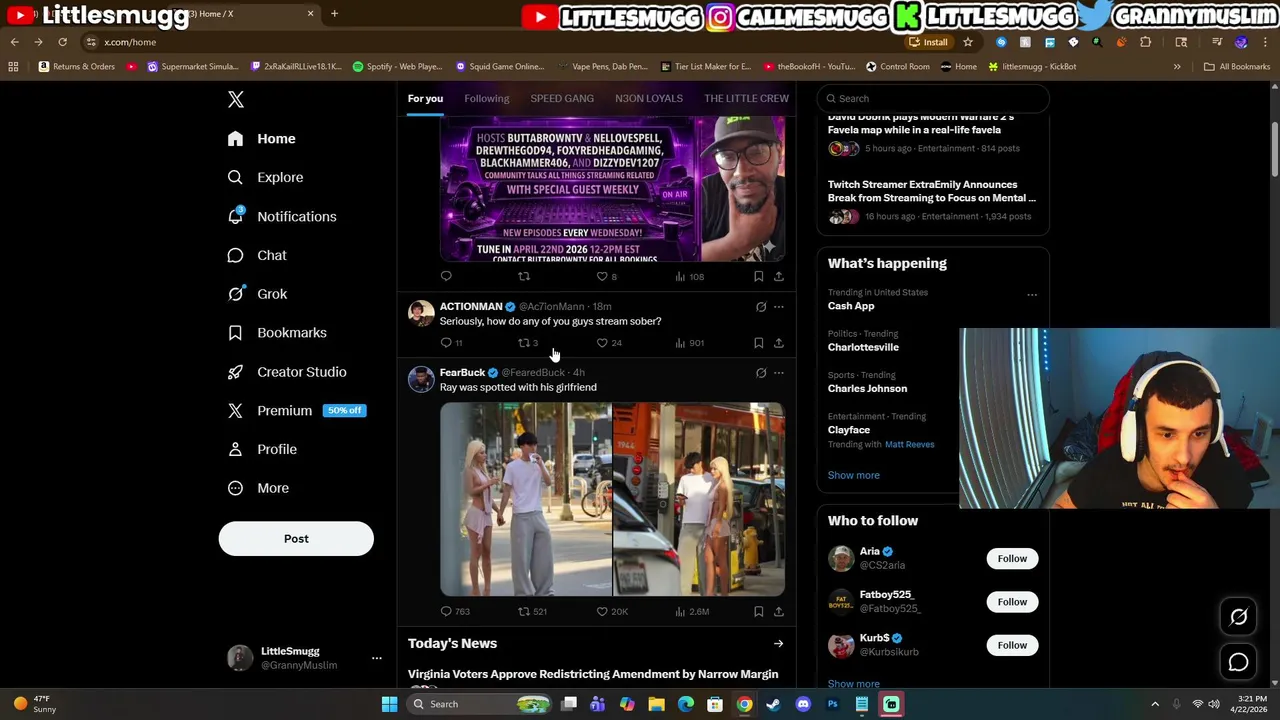Open Creator Studio in the sidebar
Viewport: 1280px width, 720px height.
(288, 372)
